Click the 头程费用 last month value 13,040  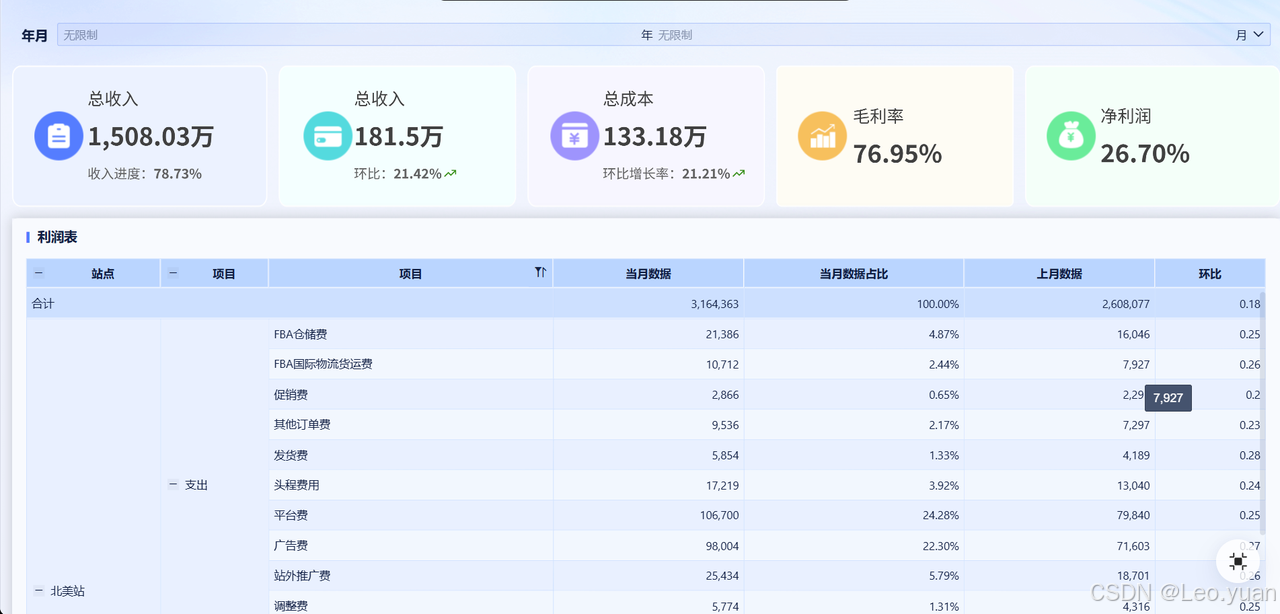pyautogui.click(x=1133, y=485)
